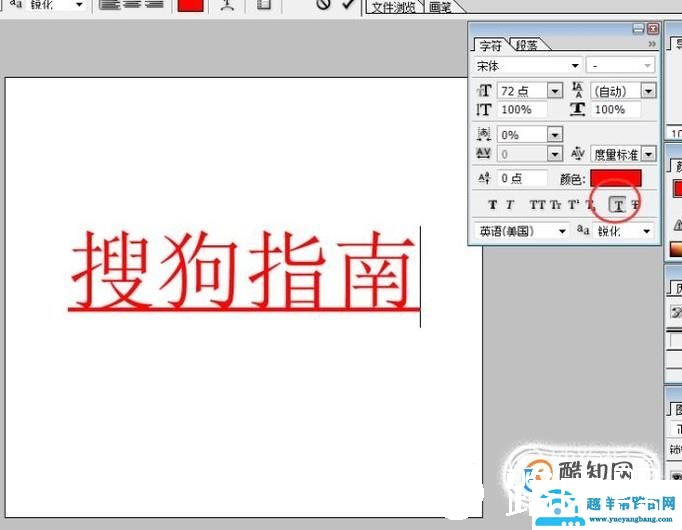Image resolution: width=682 pixels, height=530 pixels.
Task: Click the 搜狗指南 text on canvas
Action: pyautogui.click(x=244, y=270)
